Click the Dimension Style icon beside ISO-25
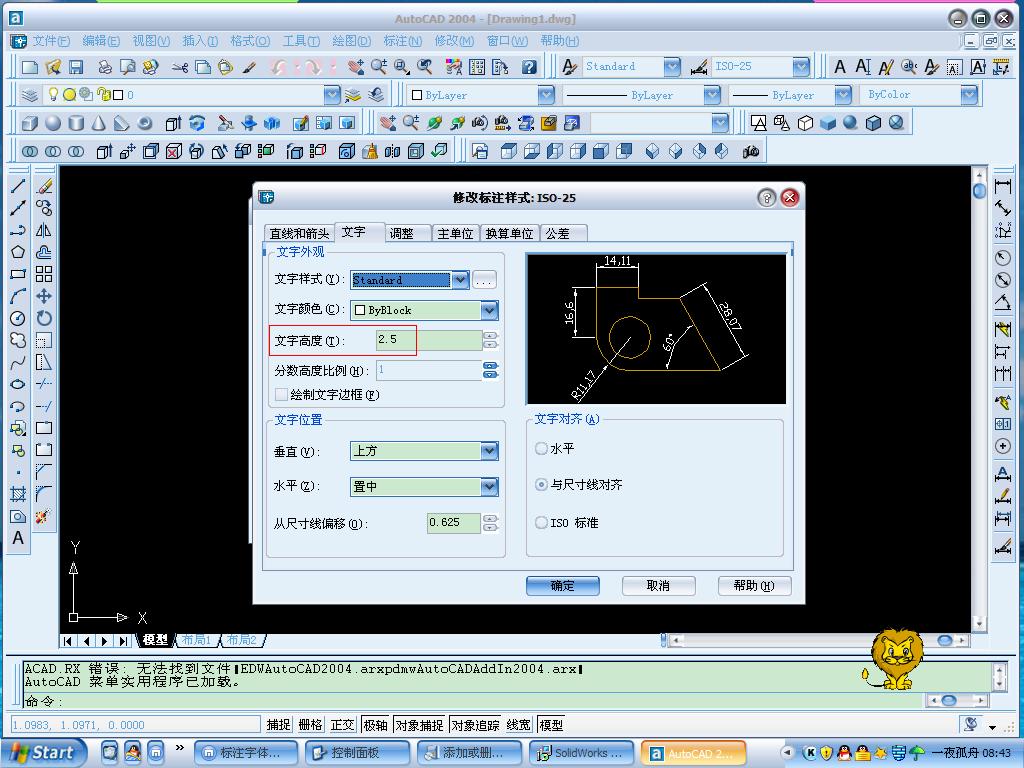The width and height of the screenshot is (1024, 768). (x=699, y=67)
